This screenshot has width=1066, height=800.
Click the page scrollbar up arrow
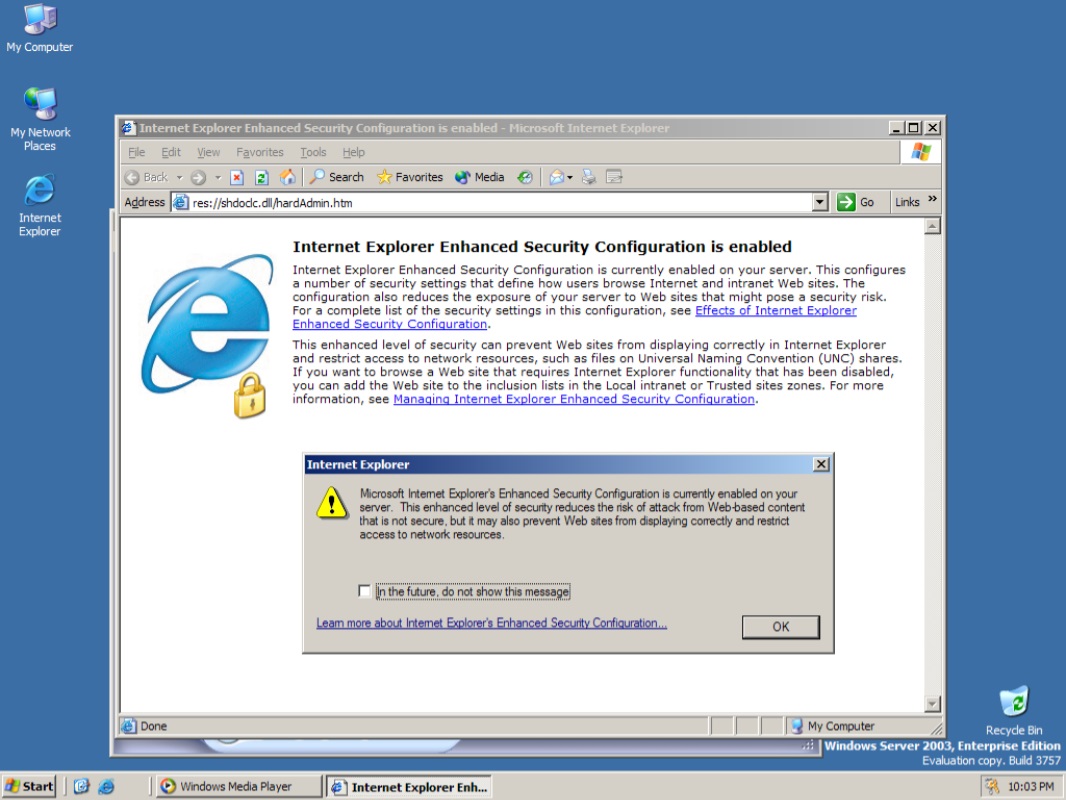coord(933,226)
